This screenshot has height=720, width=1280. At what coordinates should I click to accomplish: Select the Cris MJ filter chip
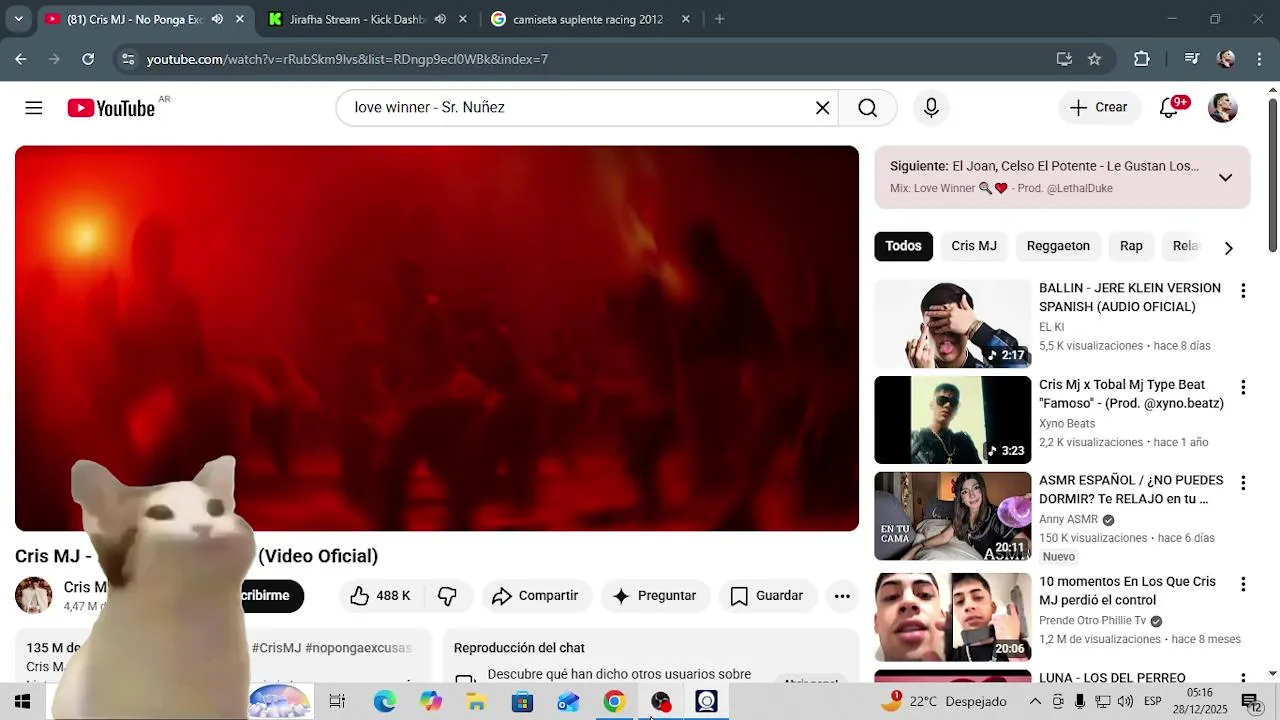point(974,246)
